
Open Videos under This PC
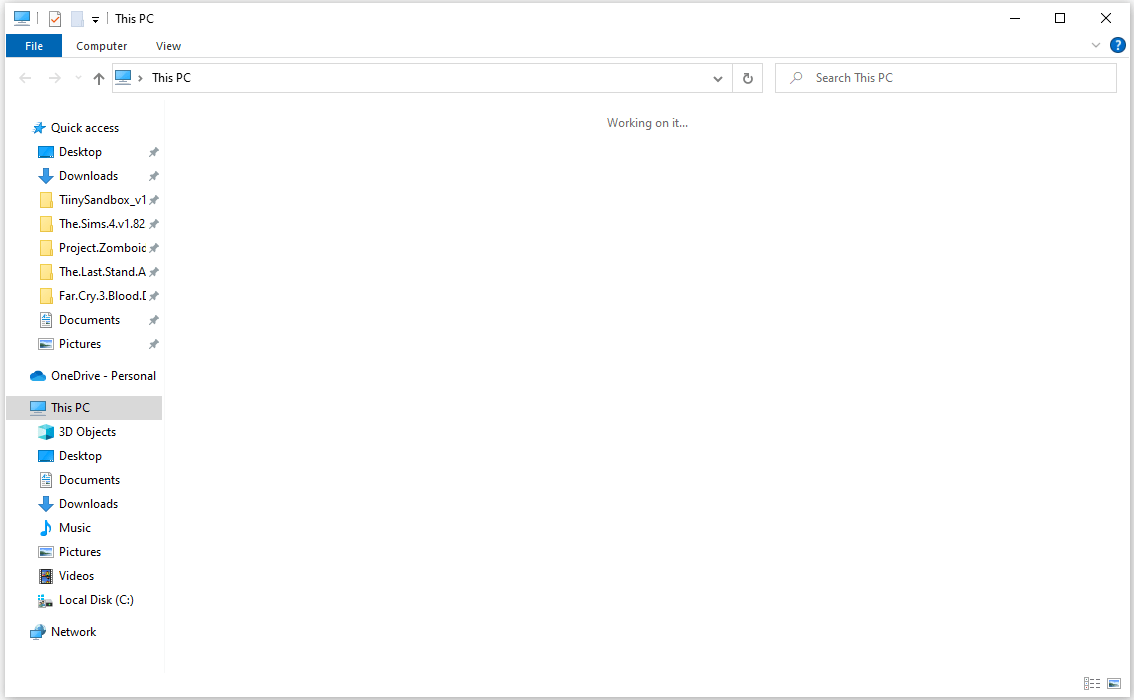point(77,576)
